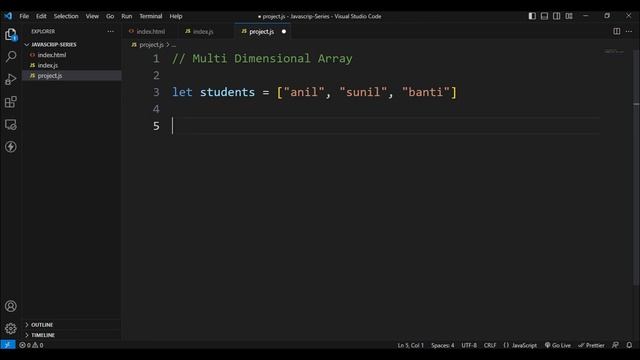
Task: Click the Prettier status bar item
Action: (x=591, y=345)
